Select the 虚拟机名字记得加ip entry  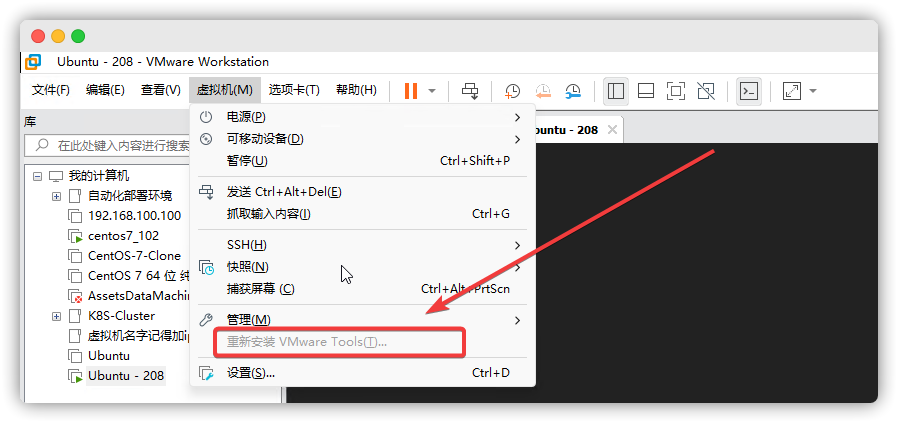[139, 336]
